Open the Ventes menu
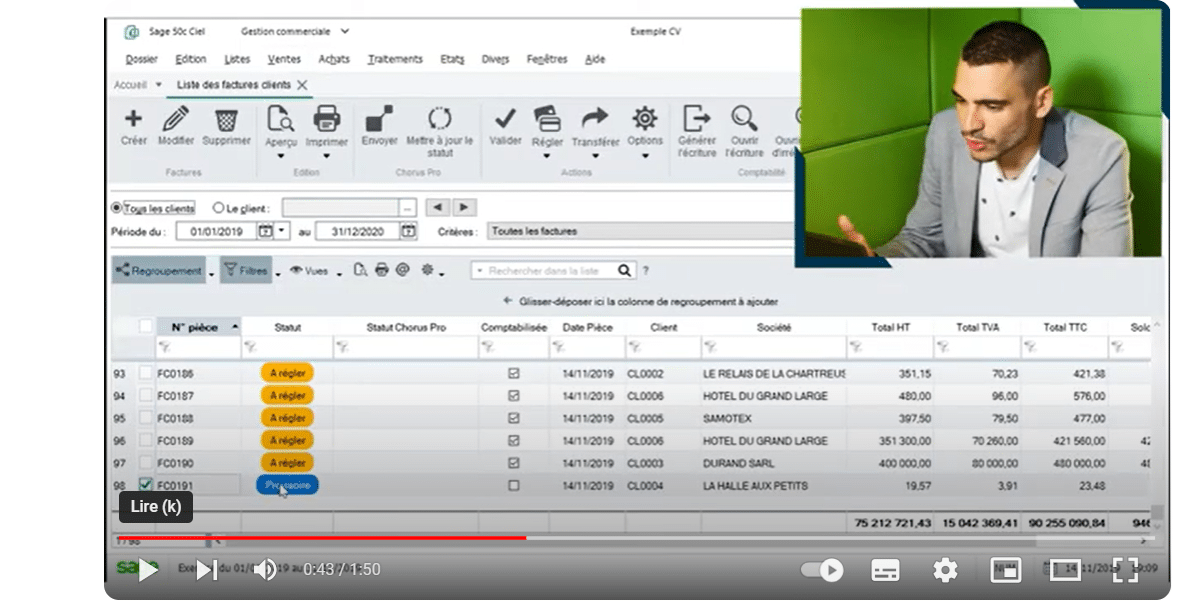The width and height of the screenshot is (1183, 606). [x=285, y=59]
